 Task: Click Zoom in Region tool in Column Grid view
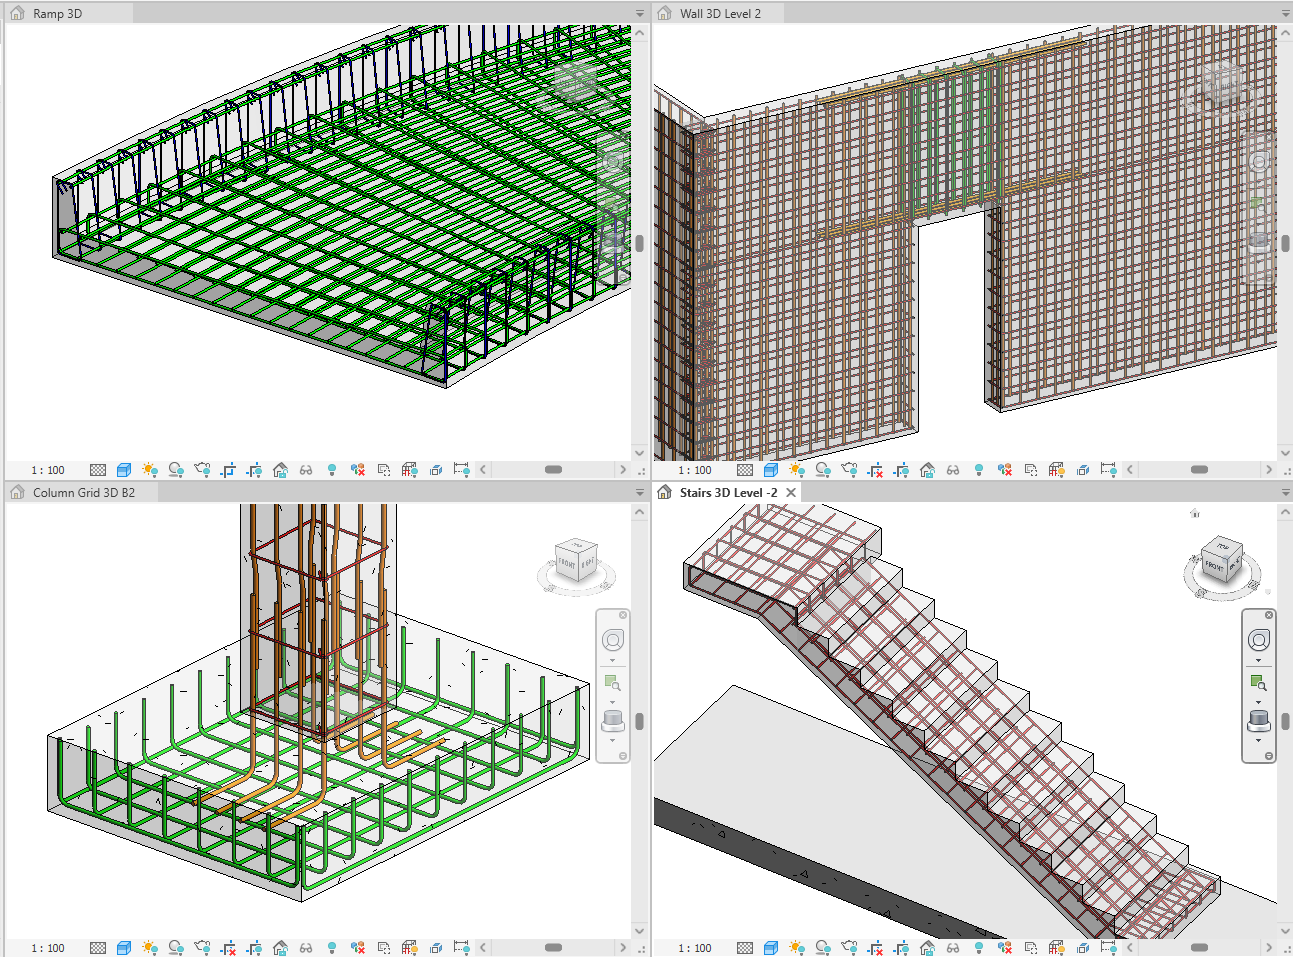(613, 683)
